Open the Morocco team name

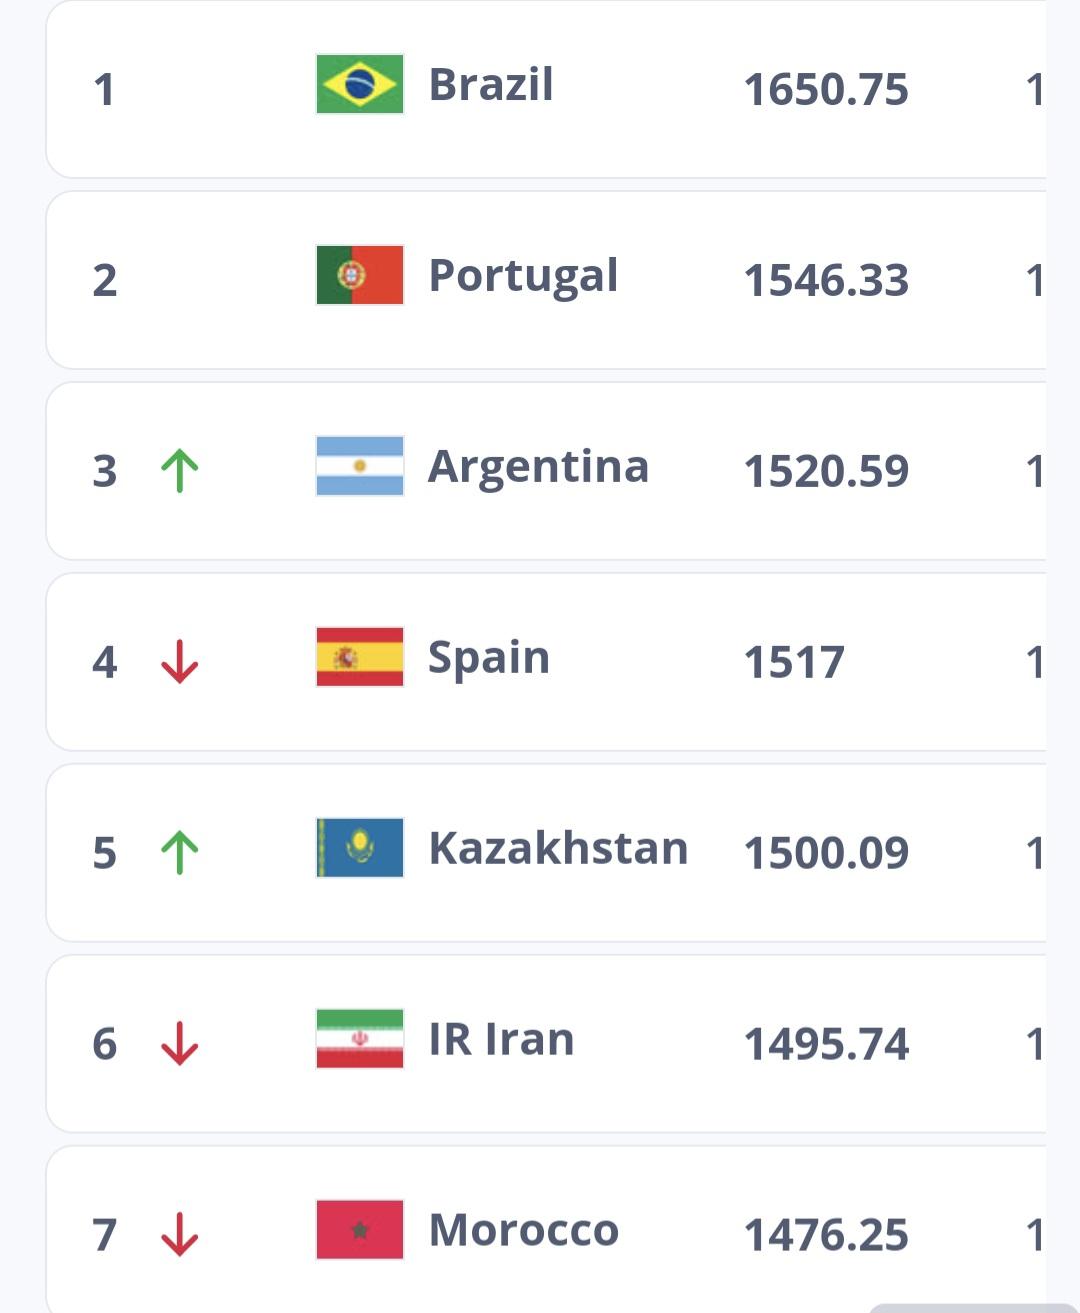coord(523,1230)
